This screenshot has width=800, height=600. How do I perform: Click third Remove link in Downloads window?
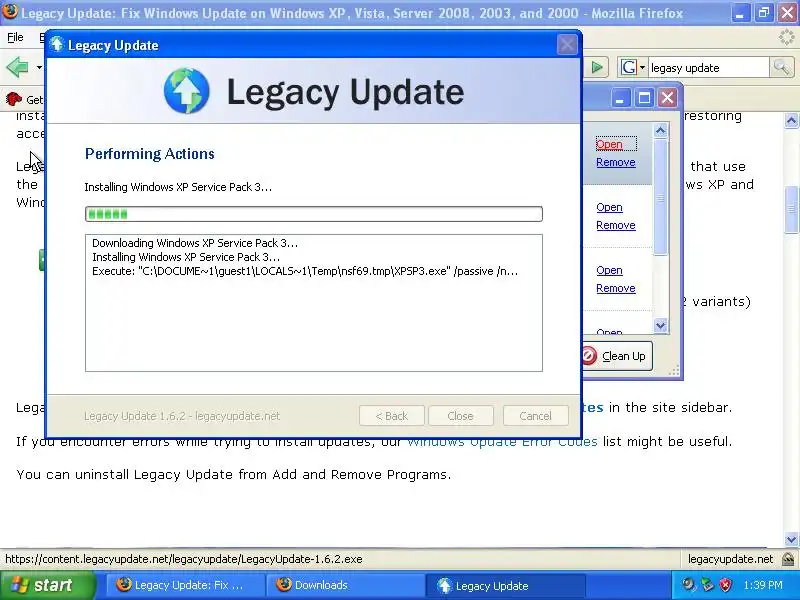[616, 288]
